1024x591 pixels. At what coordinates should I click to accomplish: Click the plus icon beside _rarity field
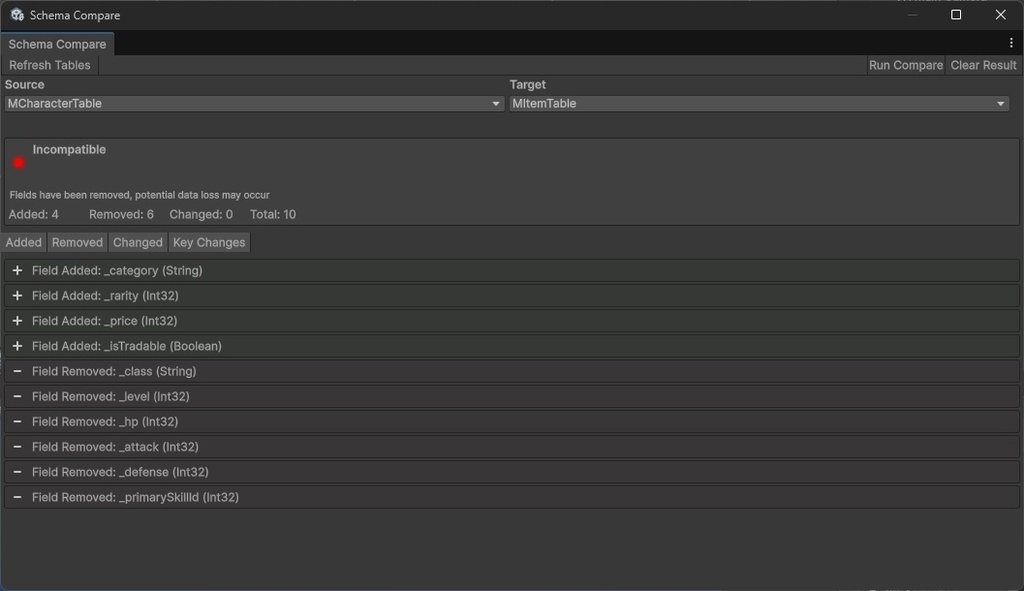(x=17, y=296)
